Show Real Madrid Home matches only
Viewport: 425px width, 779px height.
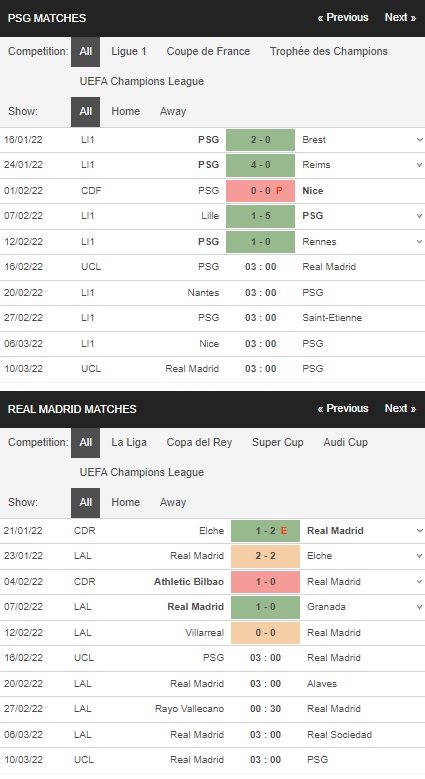tap(125, 502)
